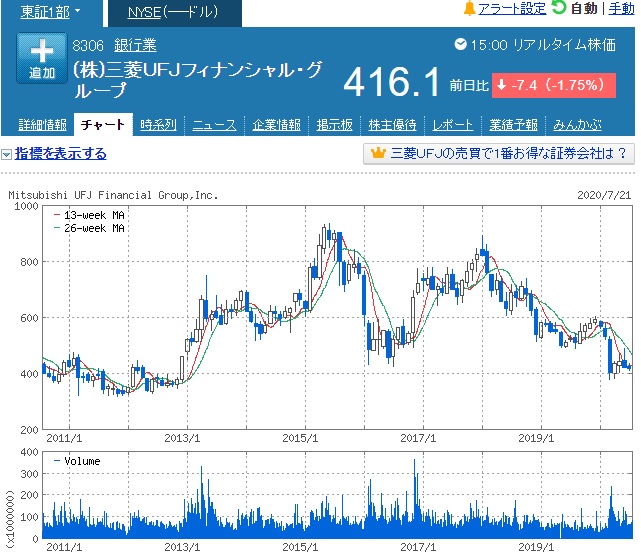
Task: Open the みんかぶ tab
Action: pos(577,125)
